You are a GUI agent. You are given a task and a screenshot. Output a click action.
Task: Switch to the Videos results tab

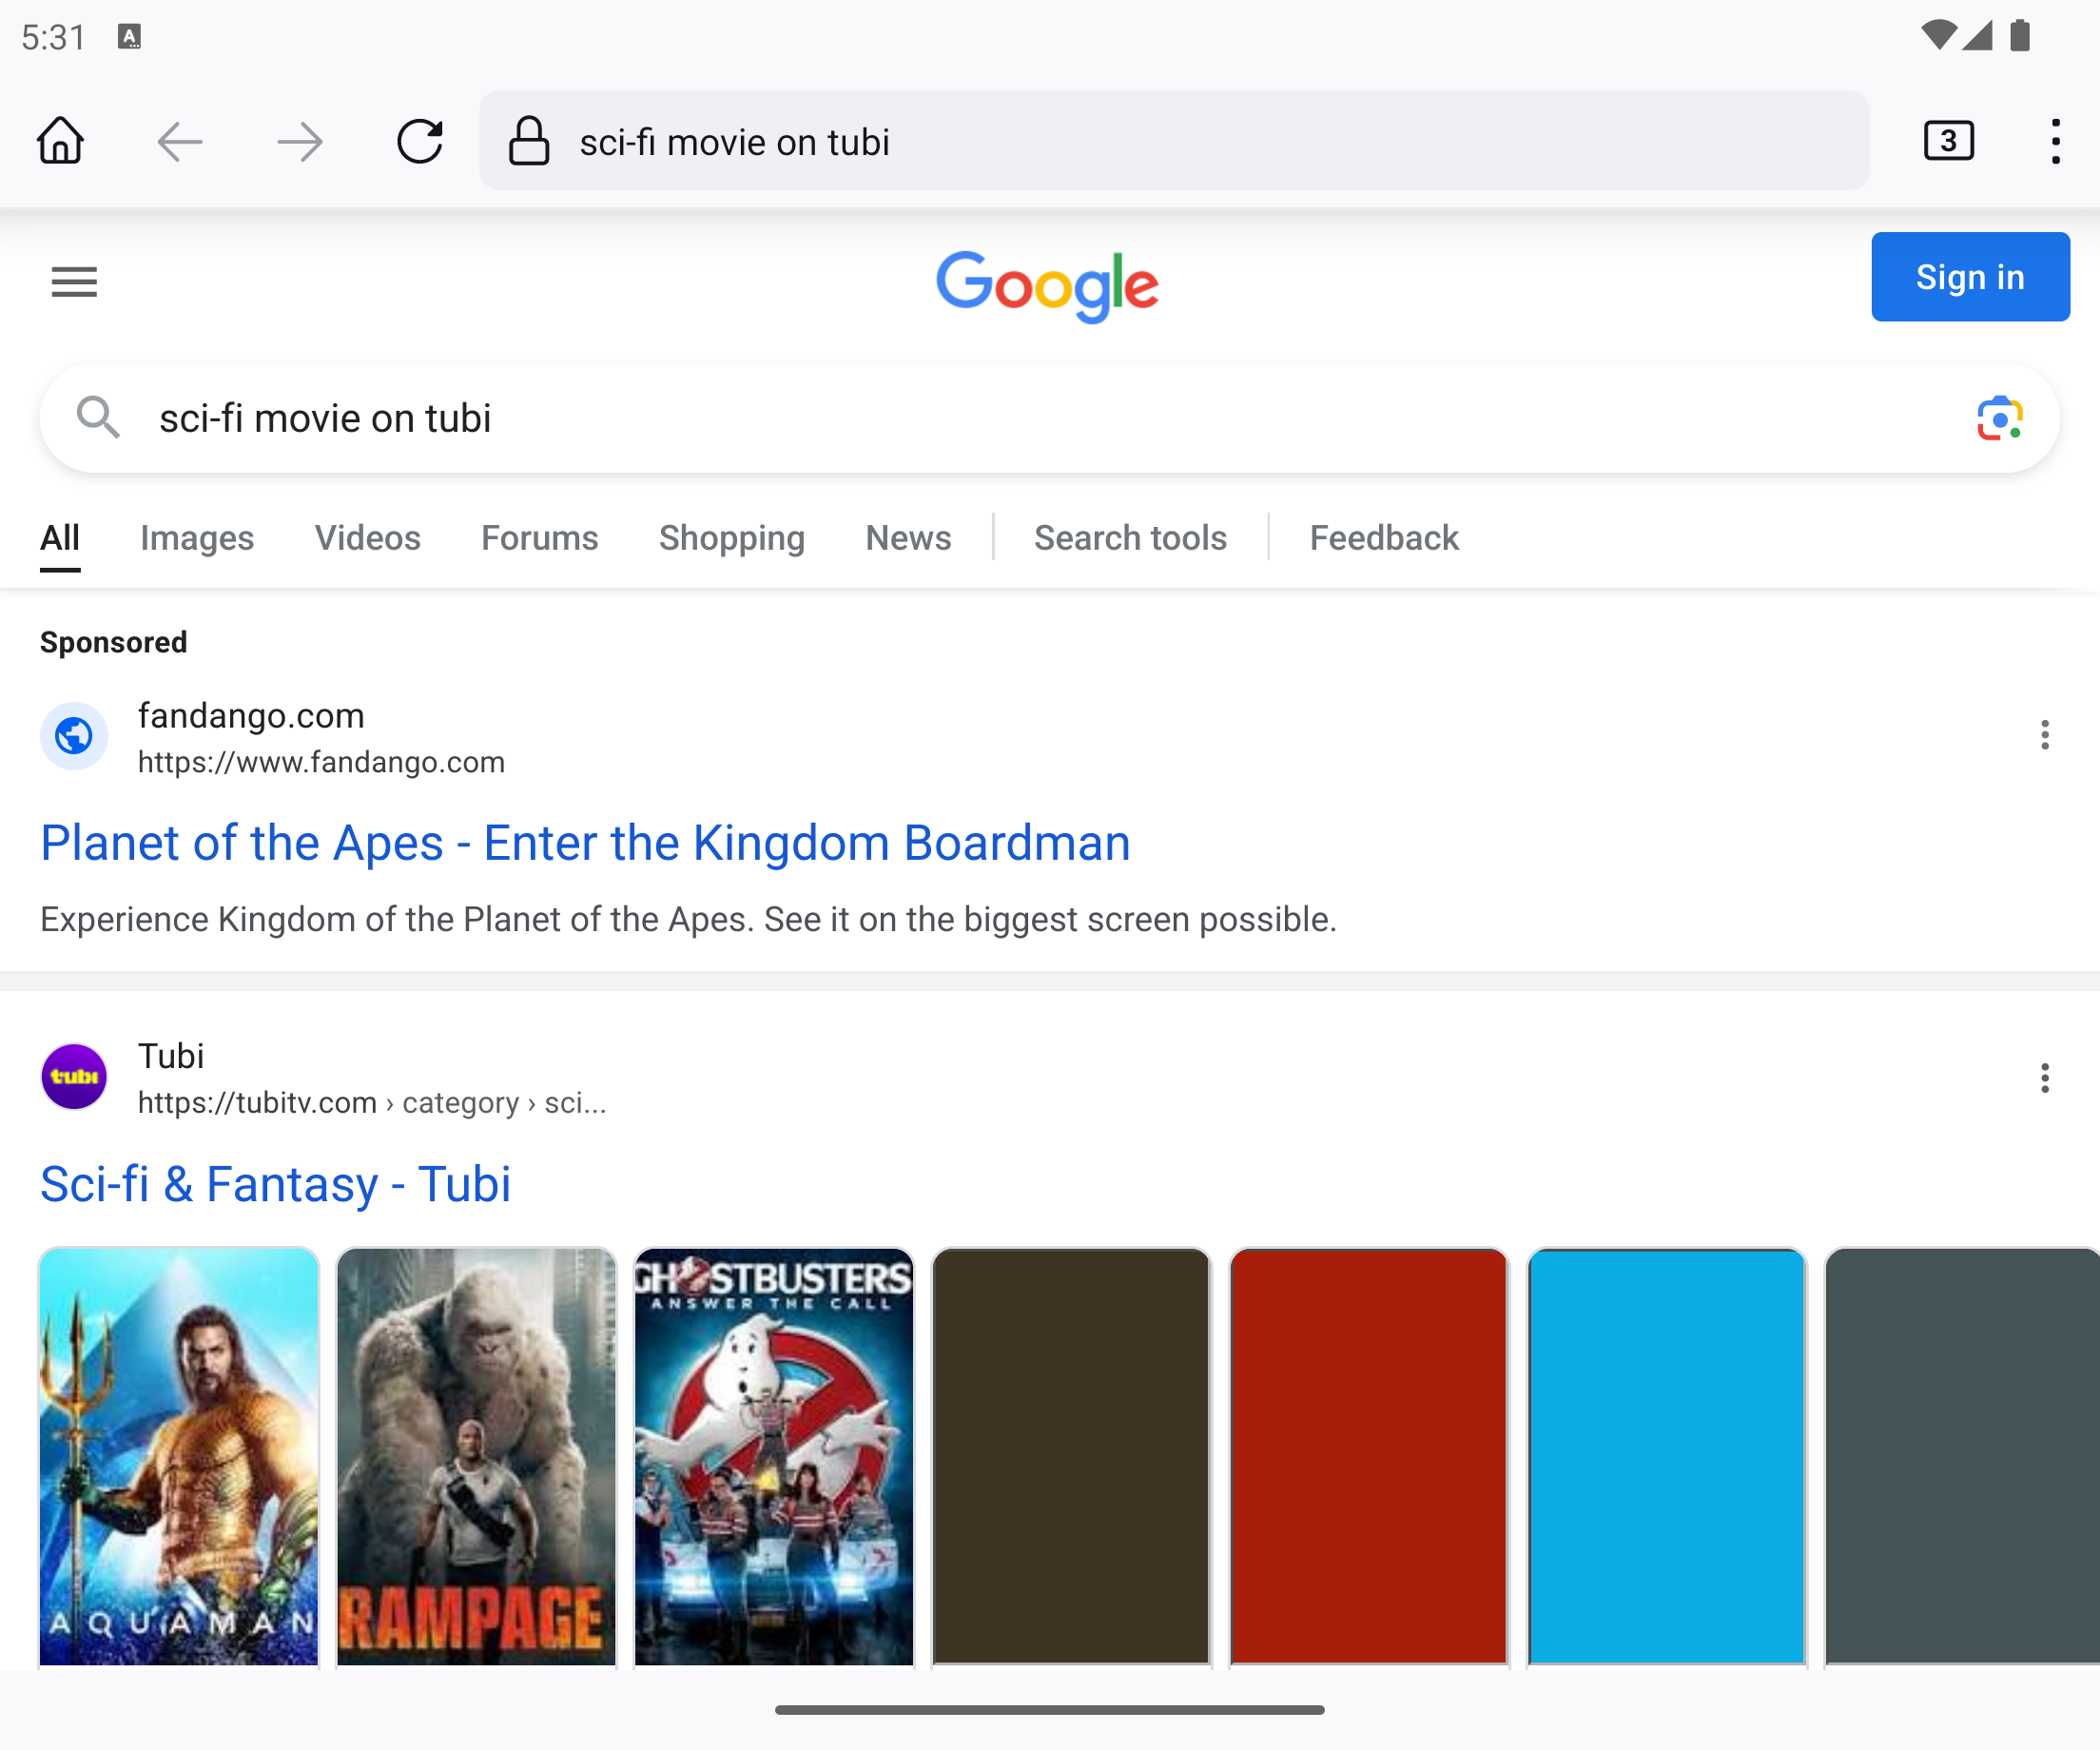[x=367, y=538]
